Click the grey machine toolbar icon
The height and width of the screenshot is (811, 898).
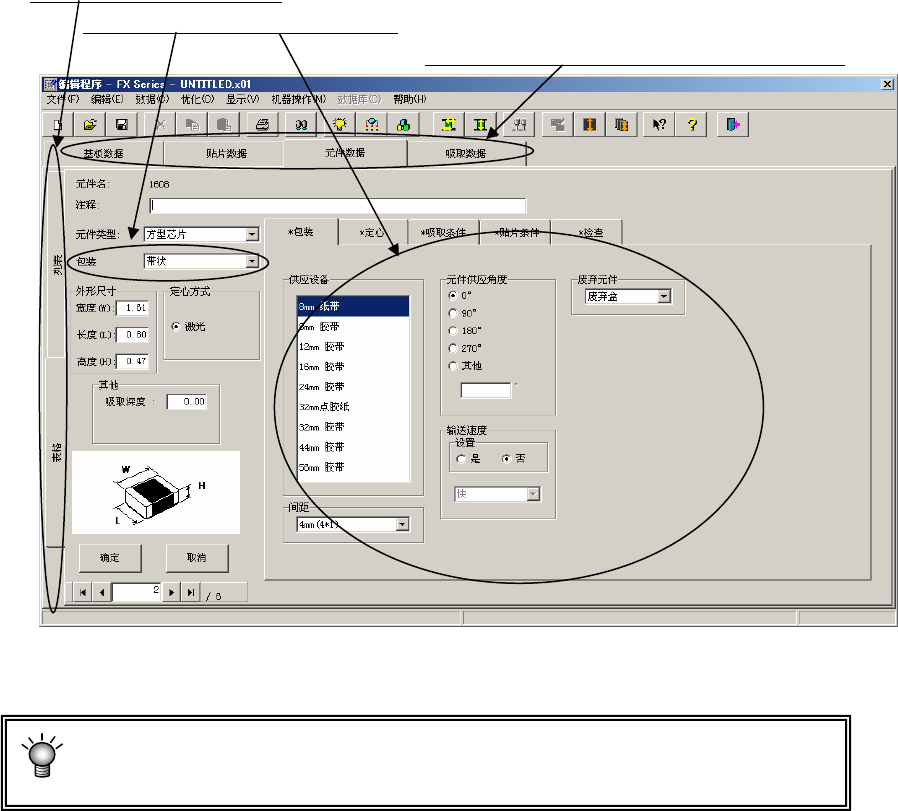coord(558,124)
